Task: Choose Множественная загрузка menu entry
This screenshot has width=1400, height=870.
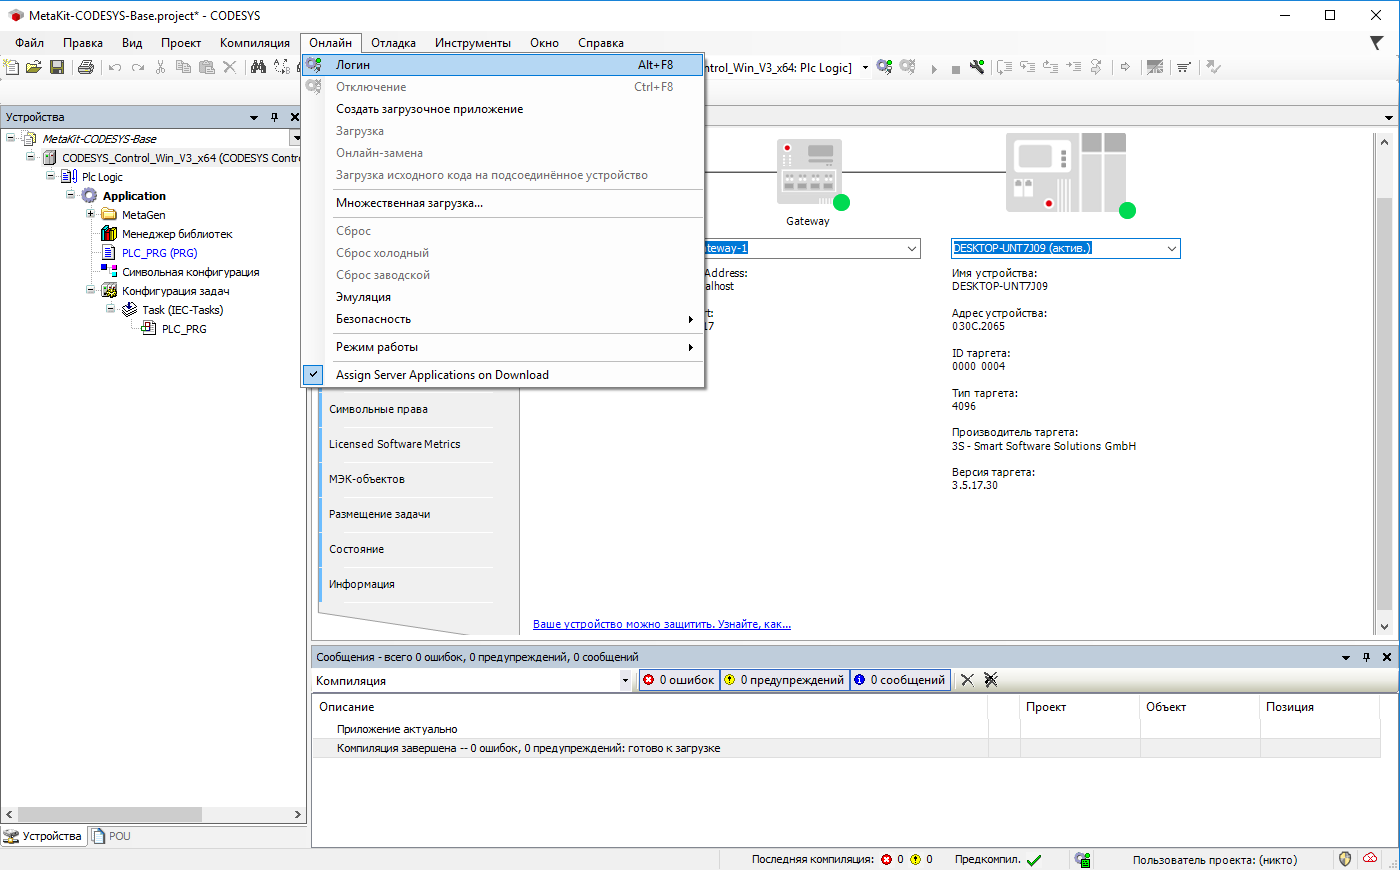Action: pos(504,203)
